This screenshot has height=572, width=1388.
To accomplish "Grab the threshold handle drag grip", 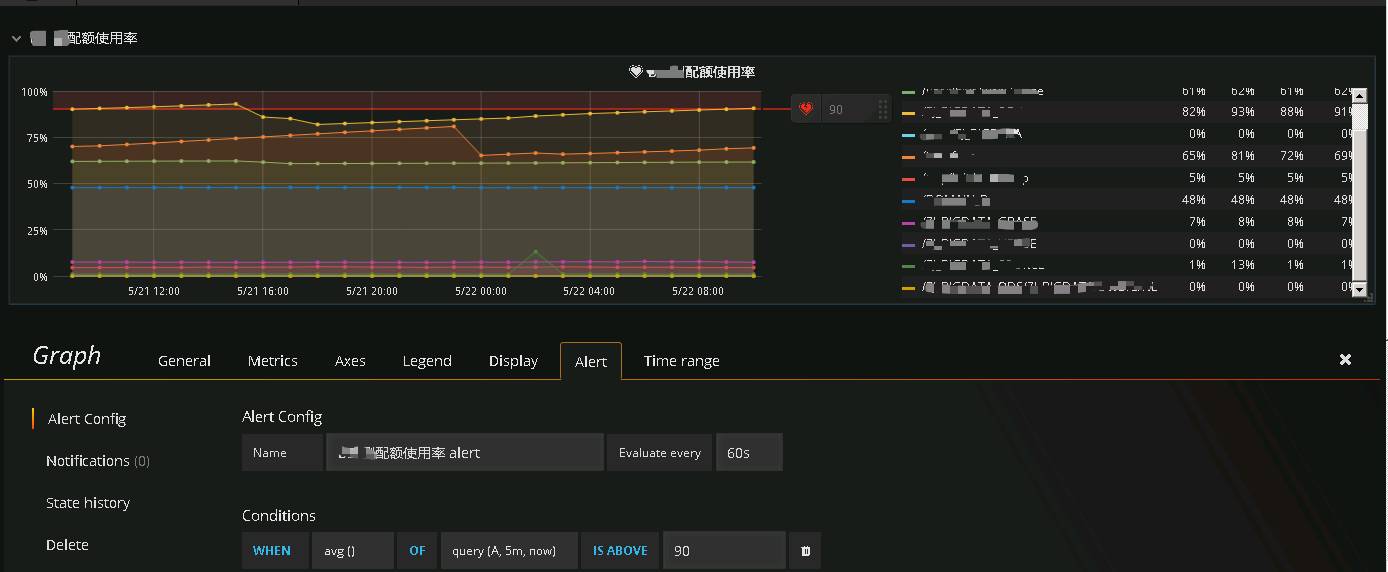I will (x=882, y=109).
